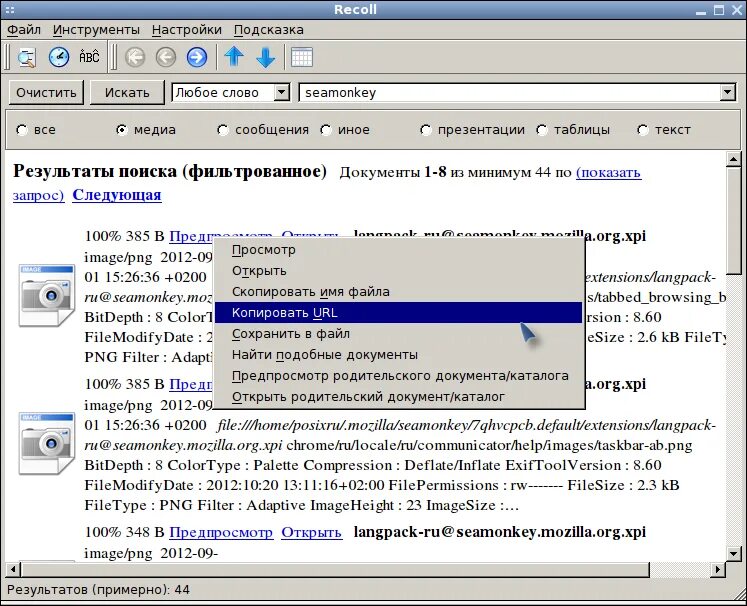Click the first image result camera thumbnail
Viewport: 747px width, 606px height.
(x=47, y=295)
